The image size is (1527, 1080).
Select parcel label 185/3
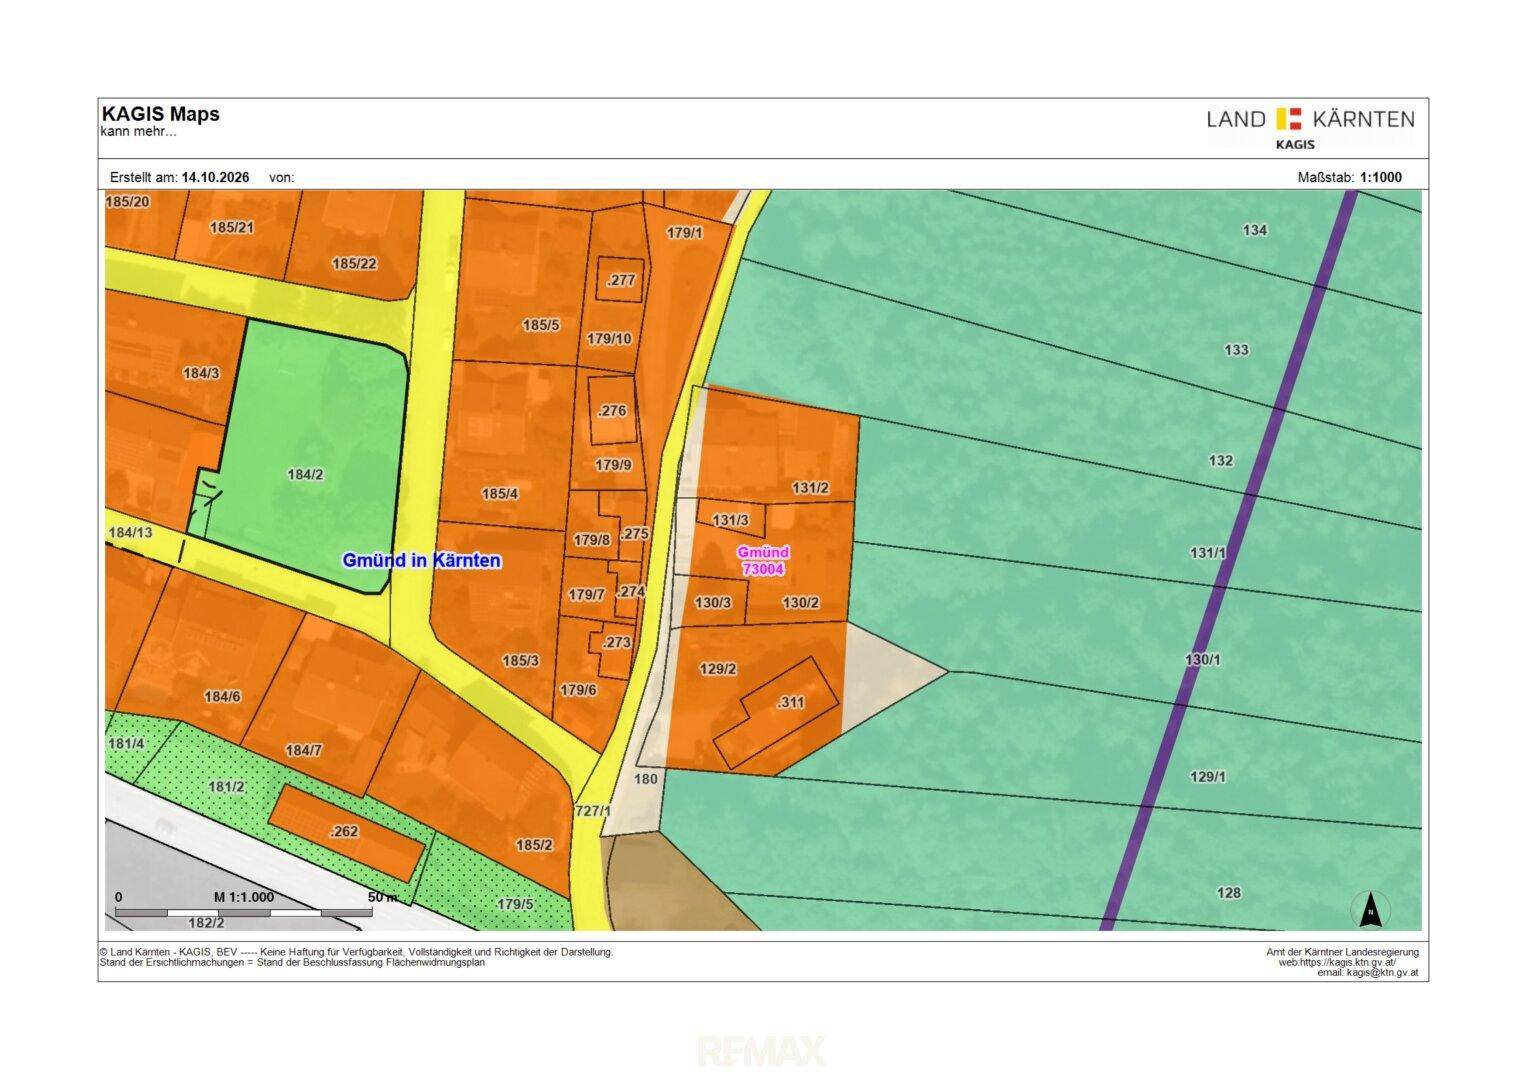pos(520,660)
